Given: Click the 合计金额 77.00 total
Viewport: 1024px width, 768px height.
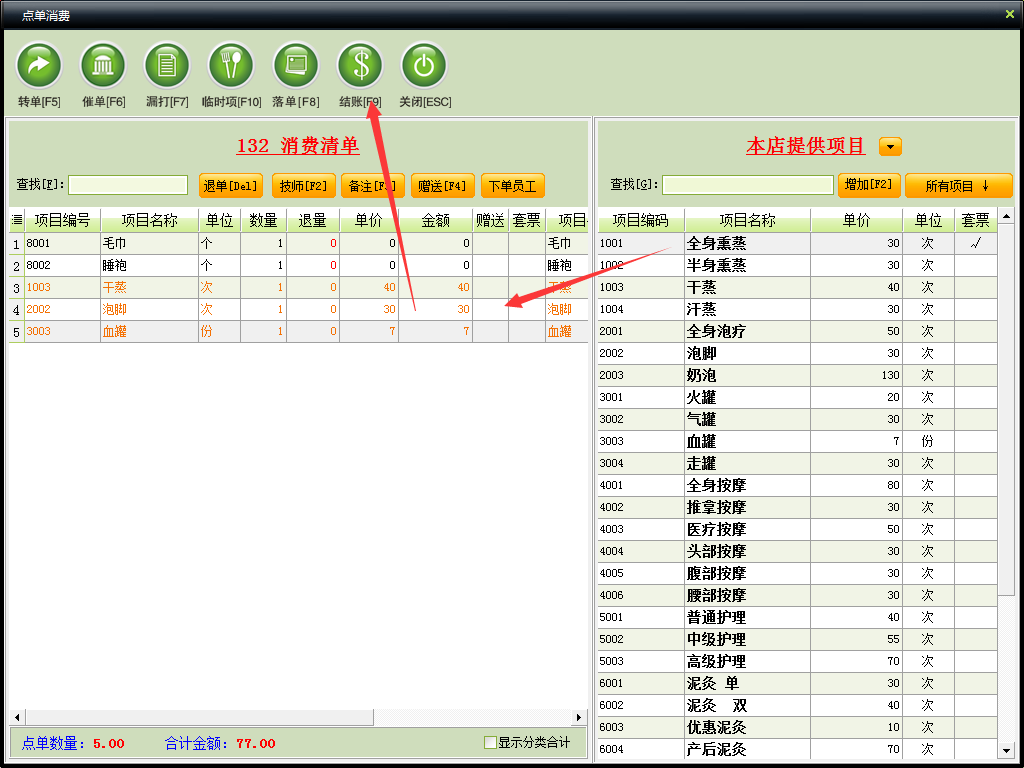Looking at the screenshot, I should 220,743.
